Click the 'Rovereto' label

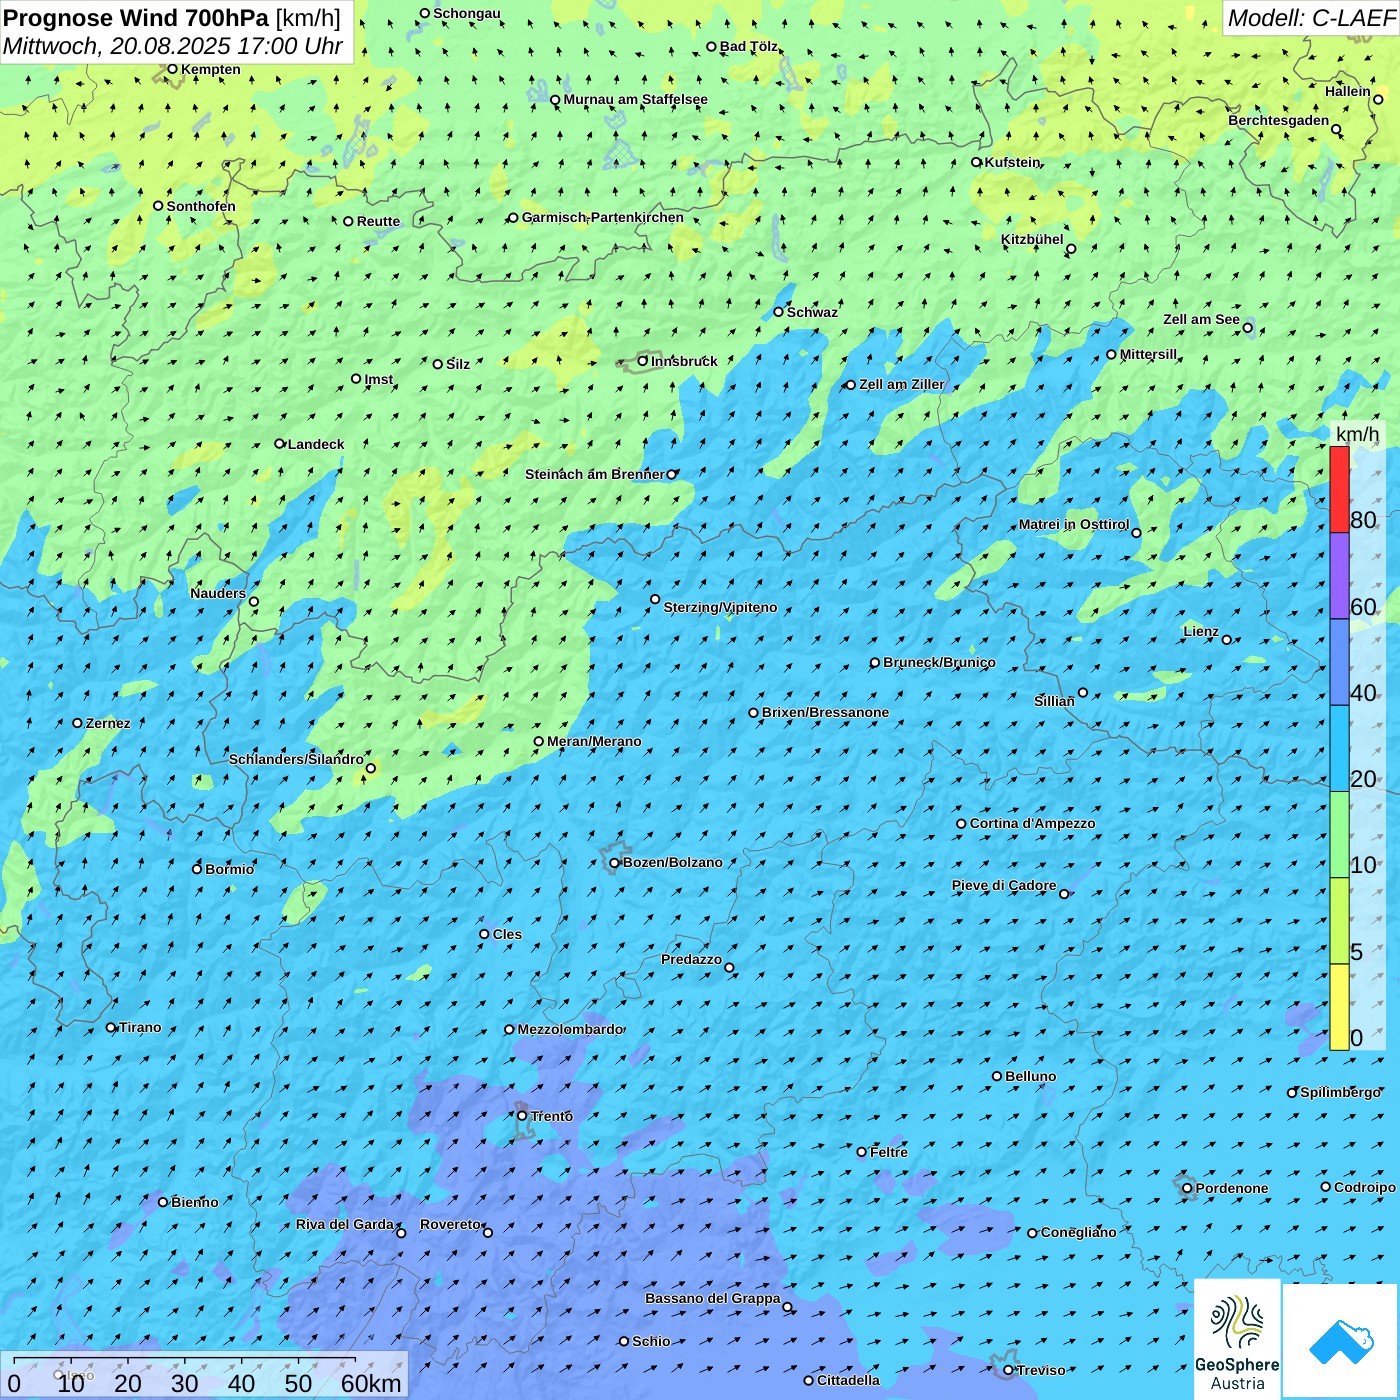450,1224
